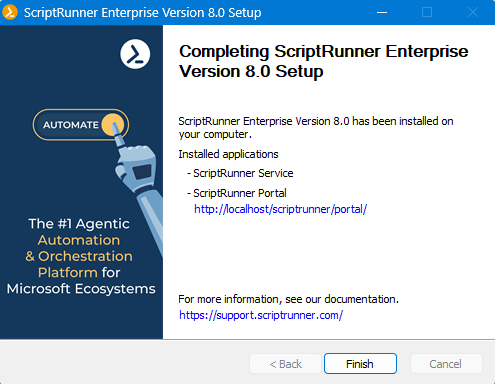The image size is (495, 384).
Task: Click the Cancel button
Action: pyautogui.click(x=446, y=363)
